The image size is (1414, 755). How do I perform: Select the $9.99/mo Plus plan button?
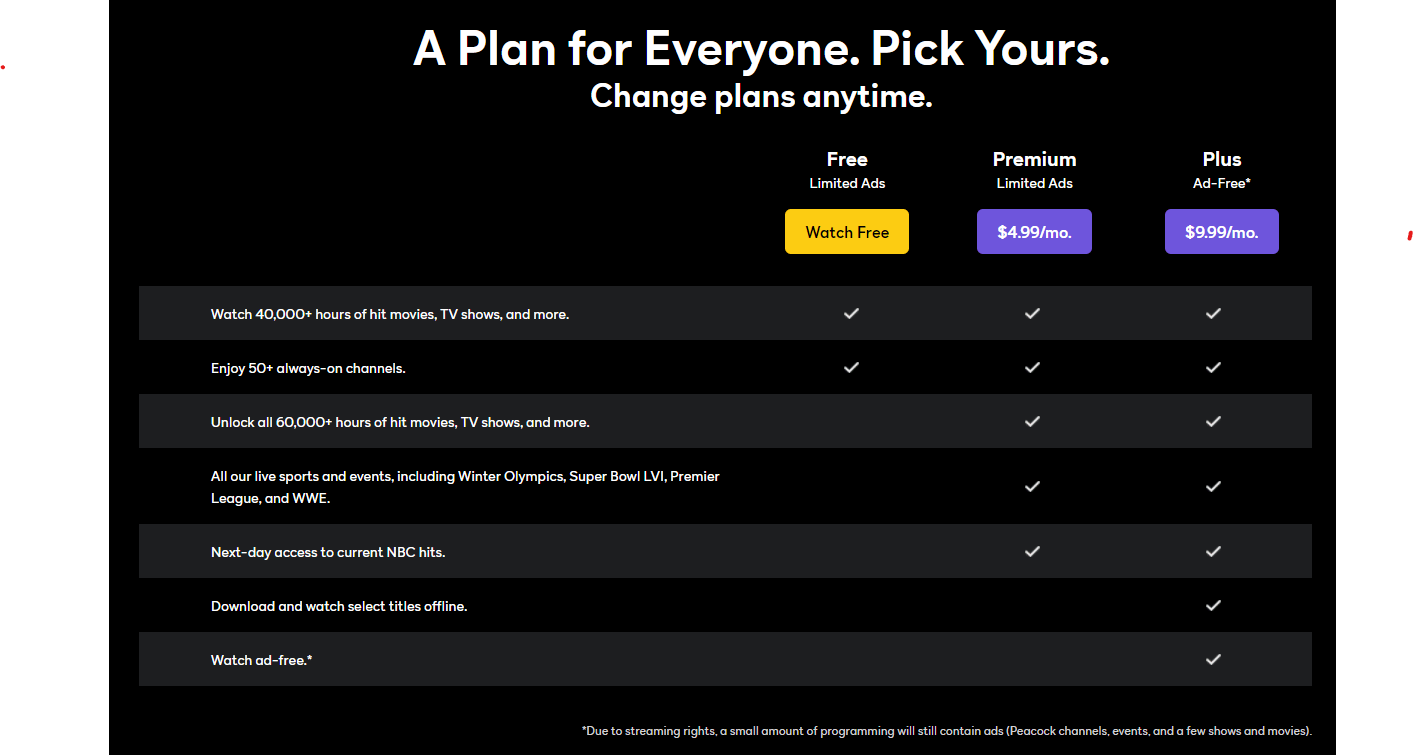1221,231
